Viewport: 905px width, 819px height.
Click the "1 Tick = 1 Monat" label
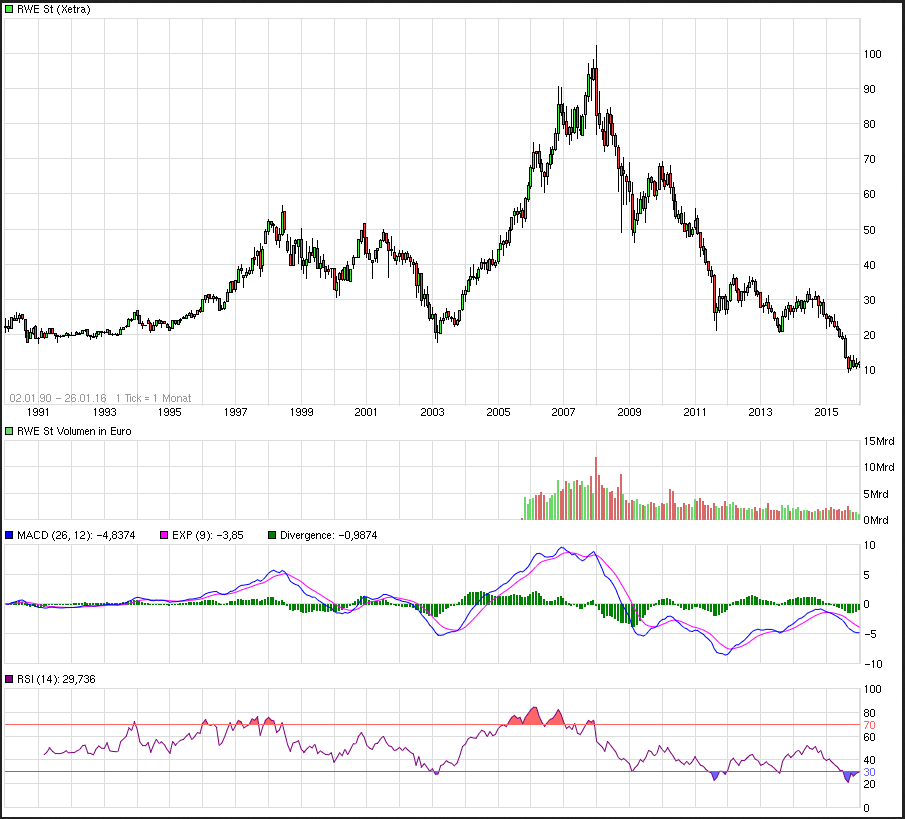(153, 398)
